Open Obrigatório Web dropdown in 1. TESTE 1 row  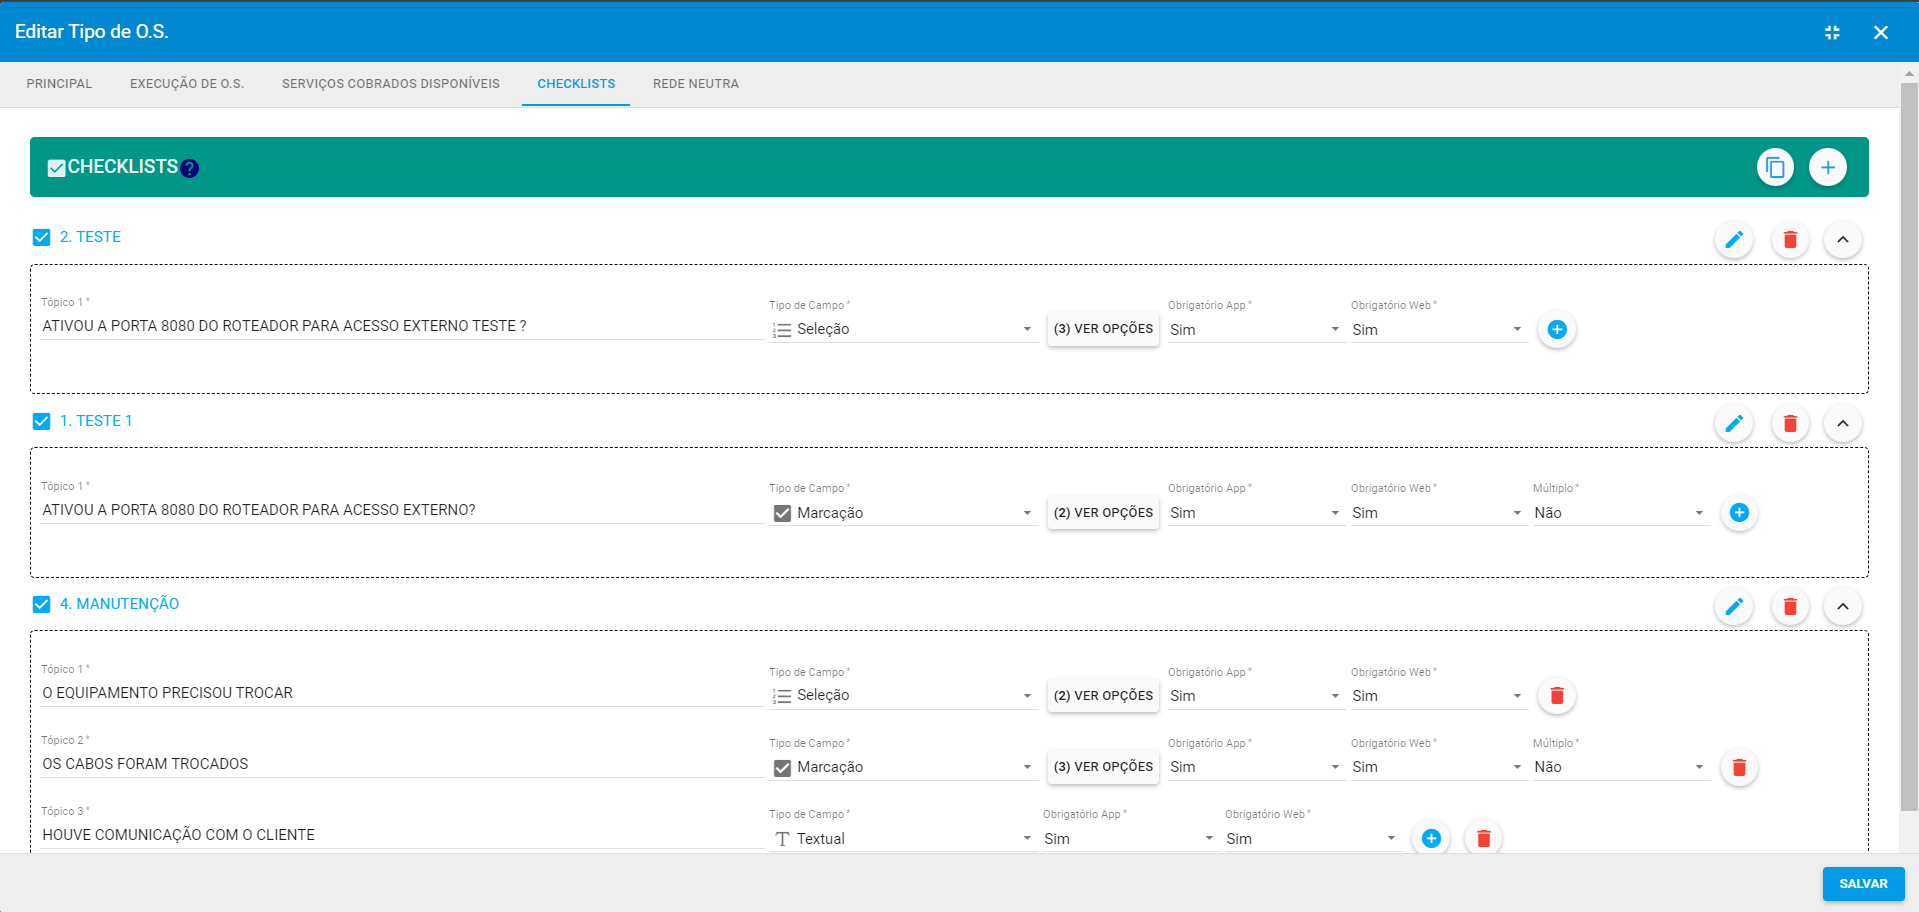coord(1438,513)
